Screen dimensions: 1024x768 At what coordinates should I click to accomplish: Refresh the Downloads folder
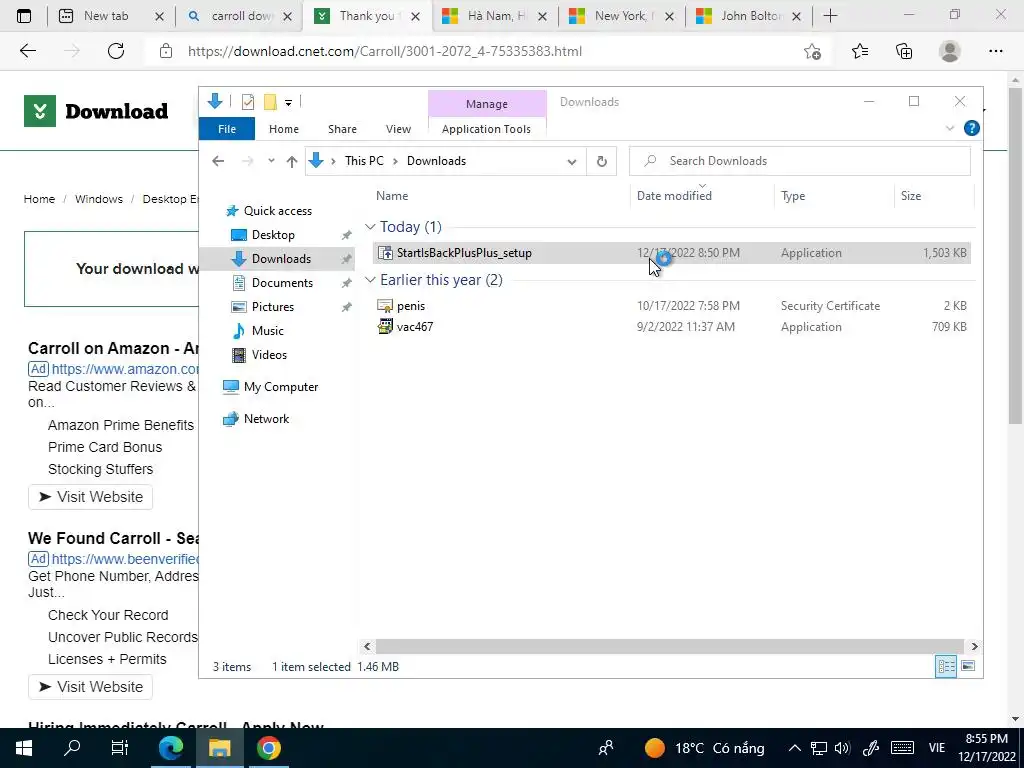tap(601, 161)
